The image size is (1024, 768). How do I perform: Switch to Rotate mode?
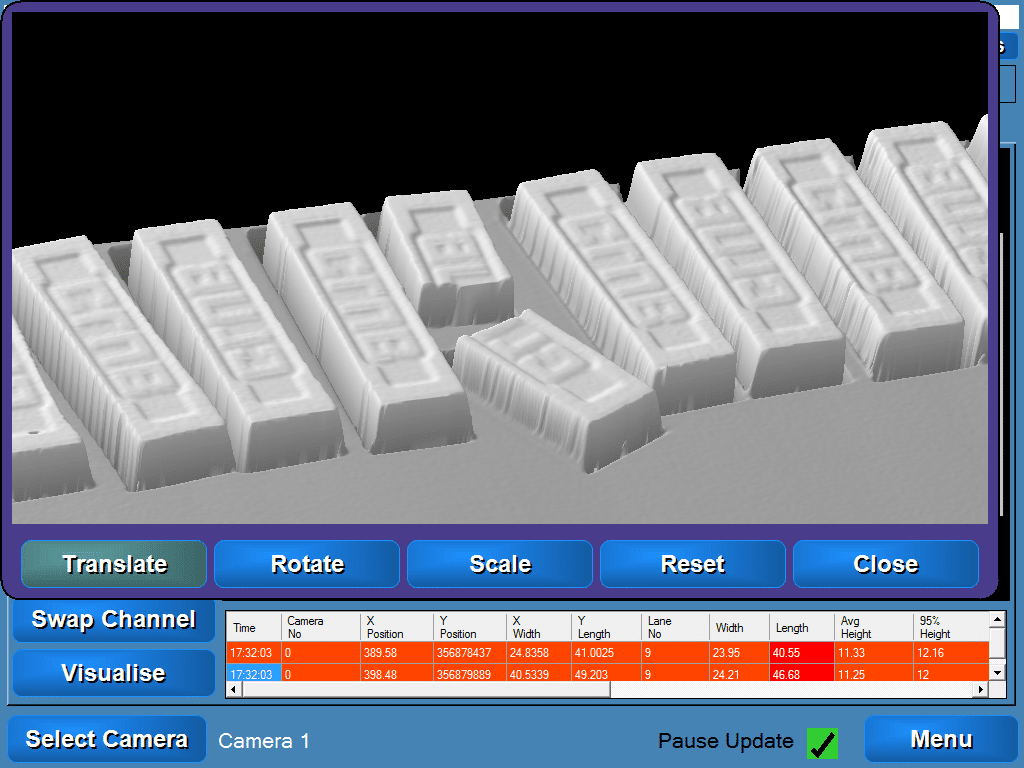(x=306, y=564)
